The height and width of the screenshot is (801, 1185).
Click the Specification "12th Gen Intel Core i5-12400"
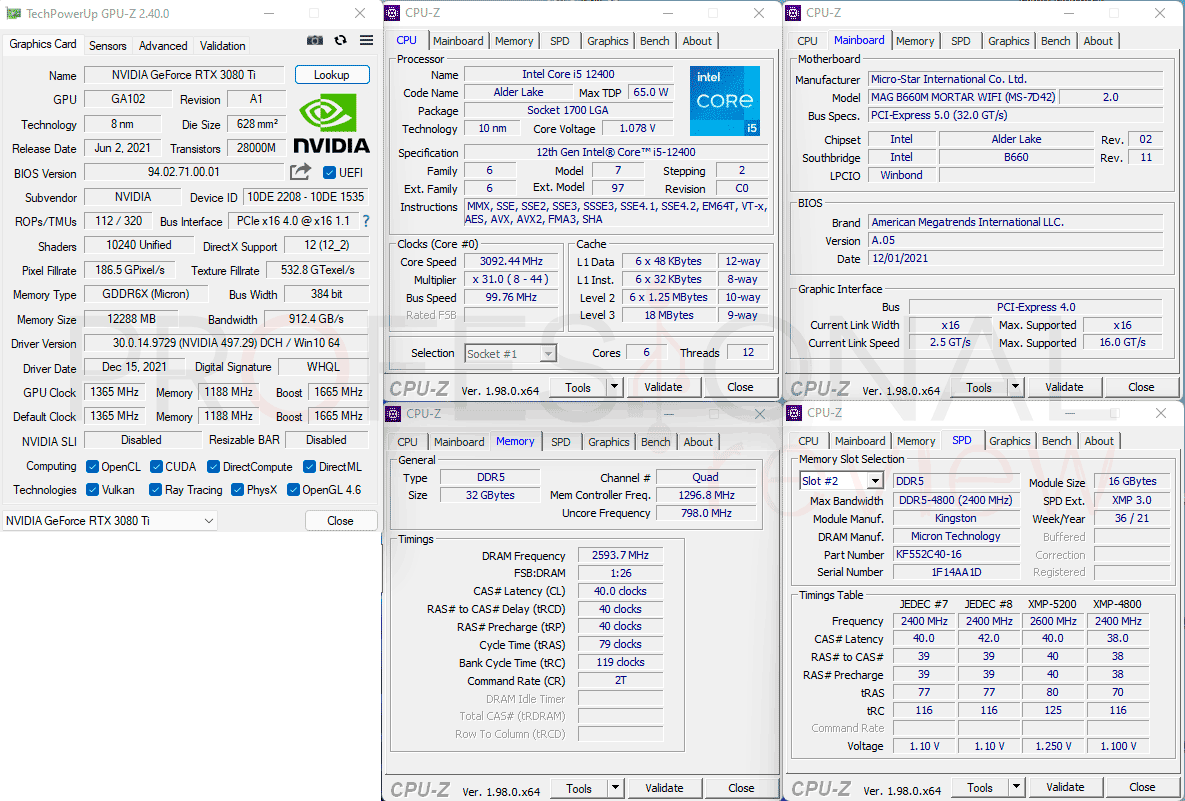coord(616,153)
